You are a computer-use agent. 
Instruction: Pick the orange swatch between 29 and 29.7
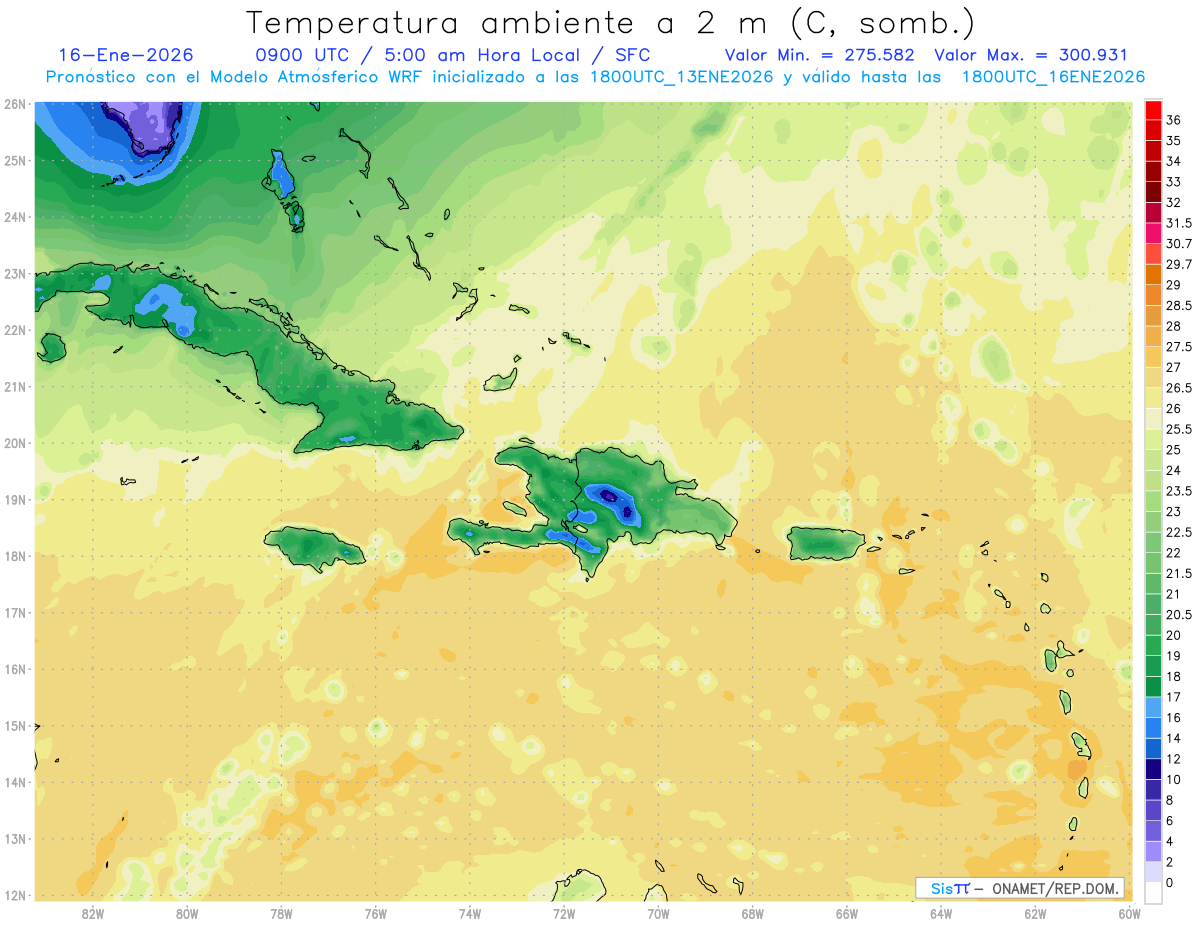[1153, 275]
